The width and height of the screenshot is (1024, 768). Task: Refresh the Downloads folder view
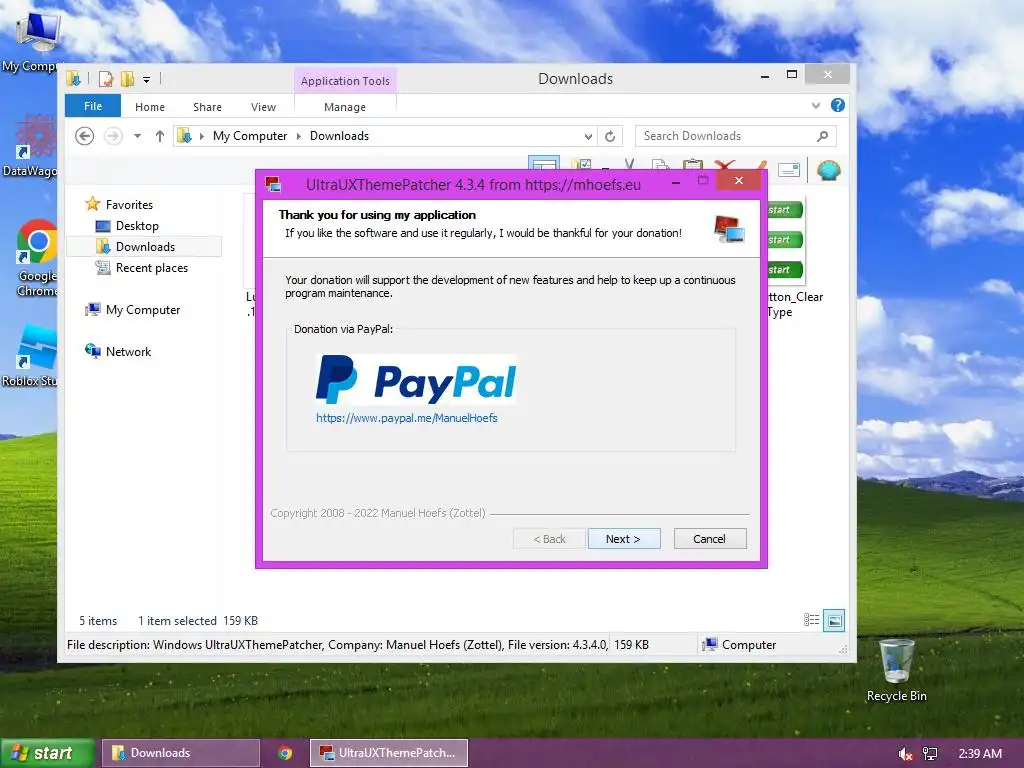click(x=610, y=136)
